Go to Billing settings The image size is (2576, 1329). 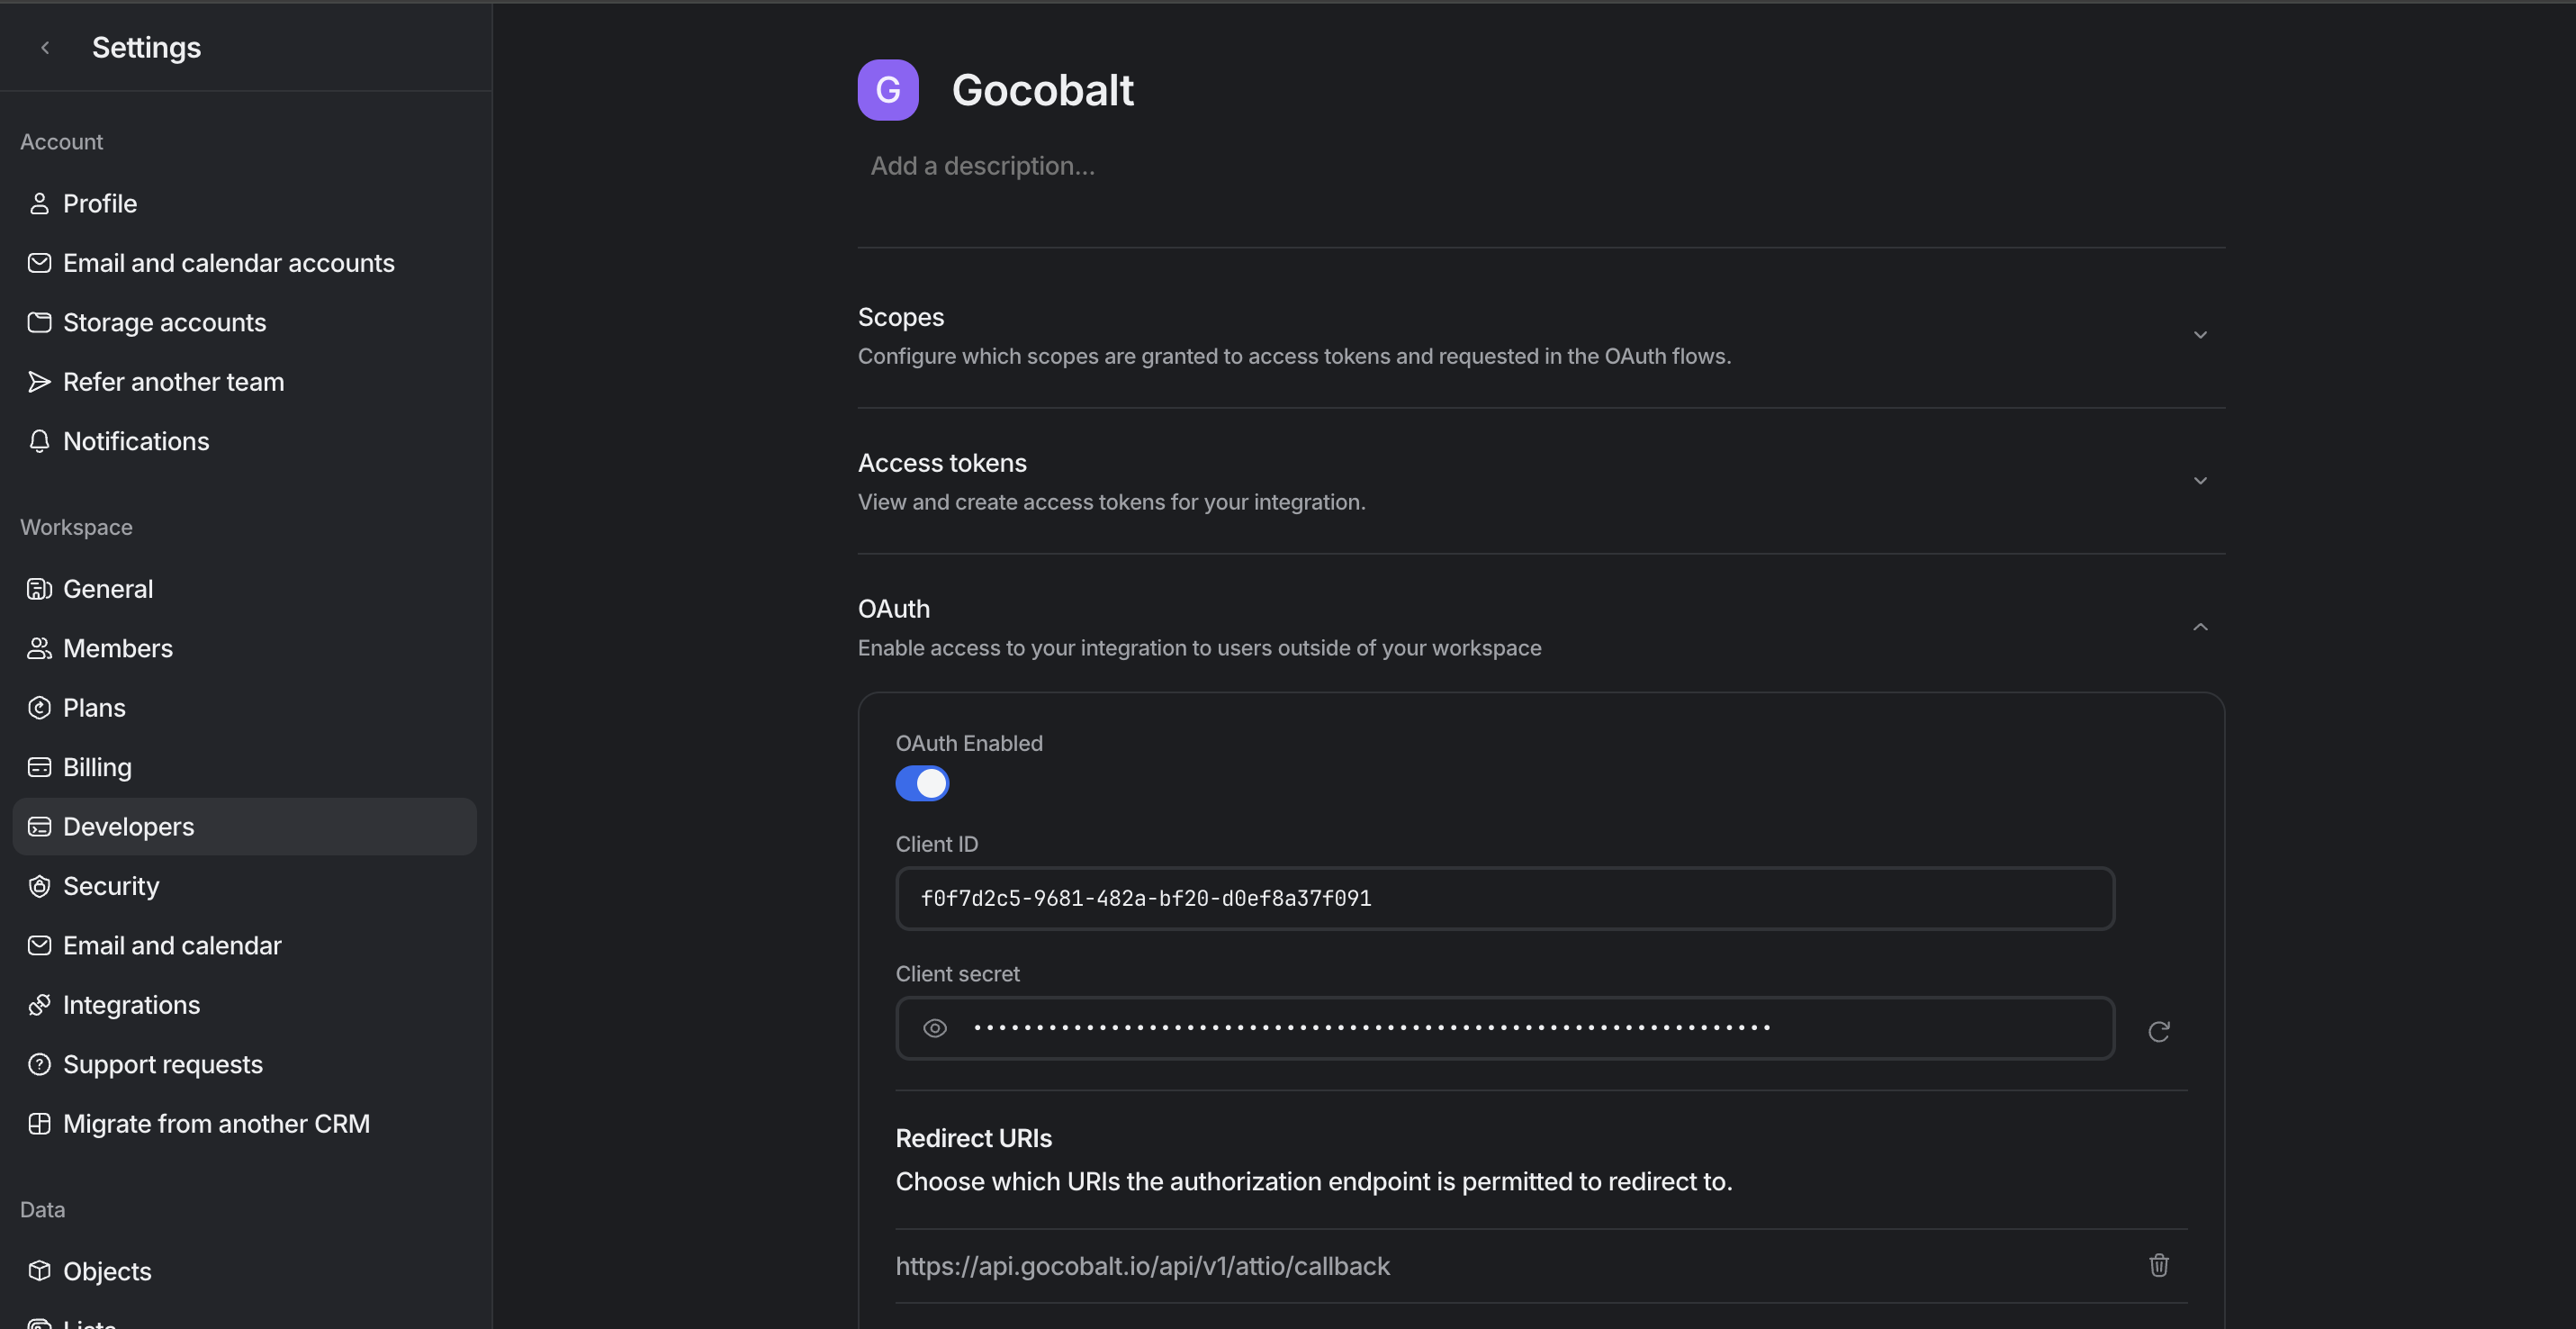coord(97,767)
